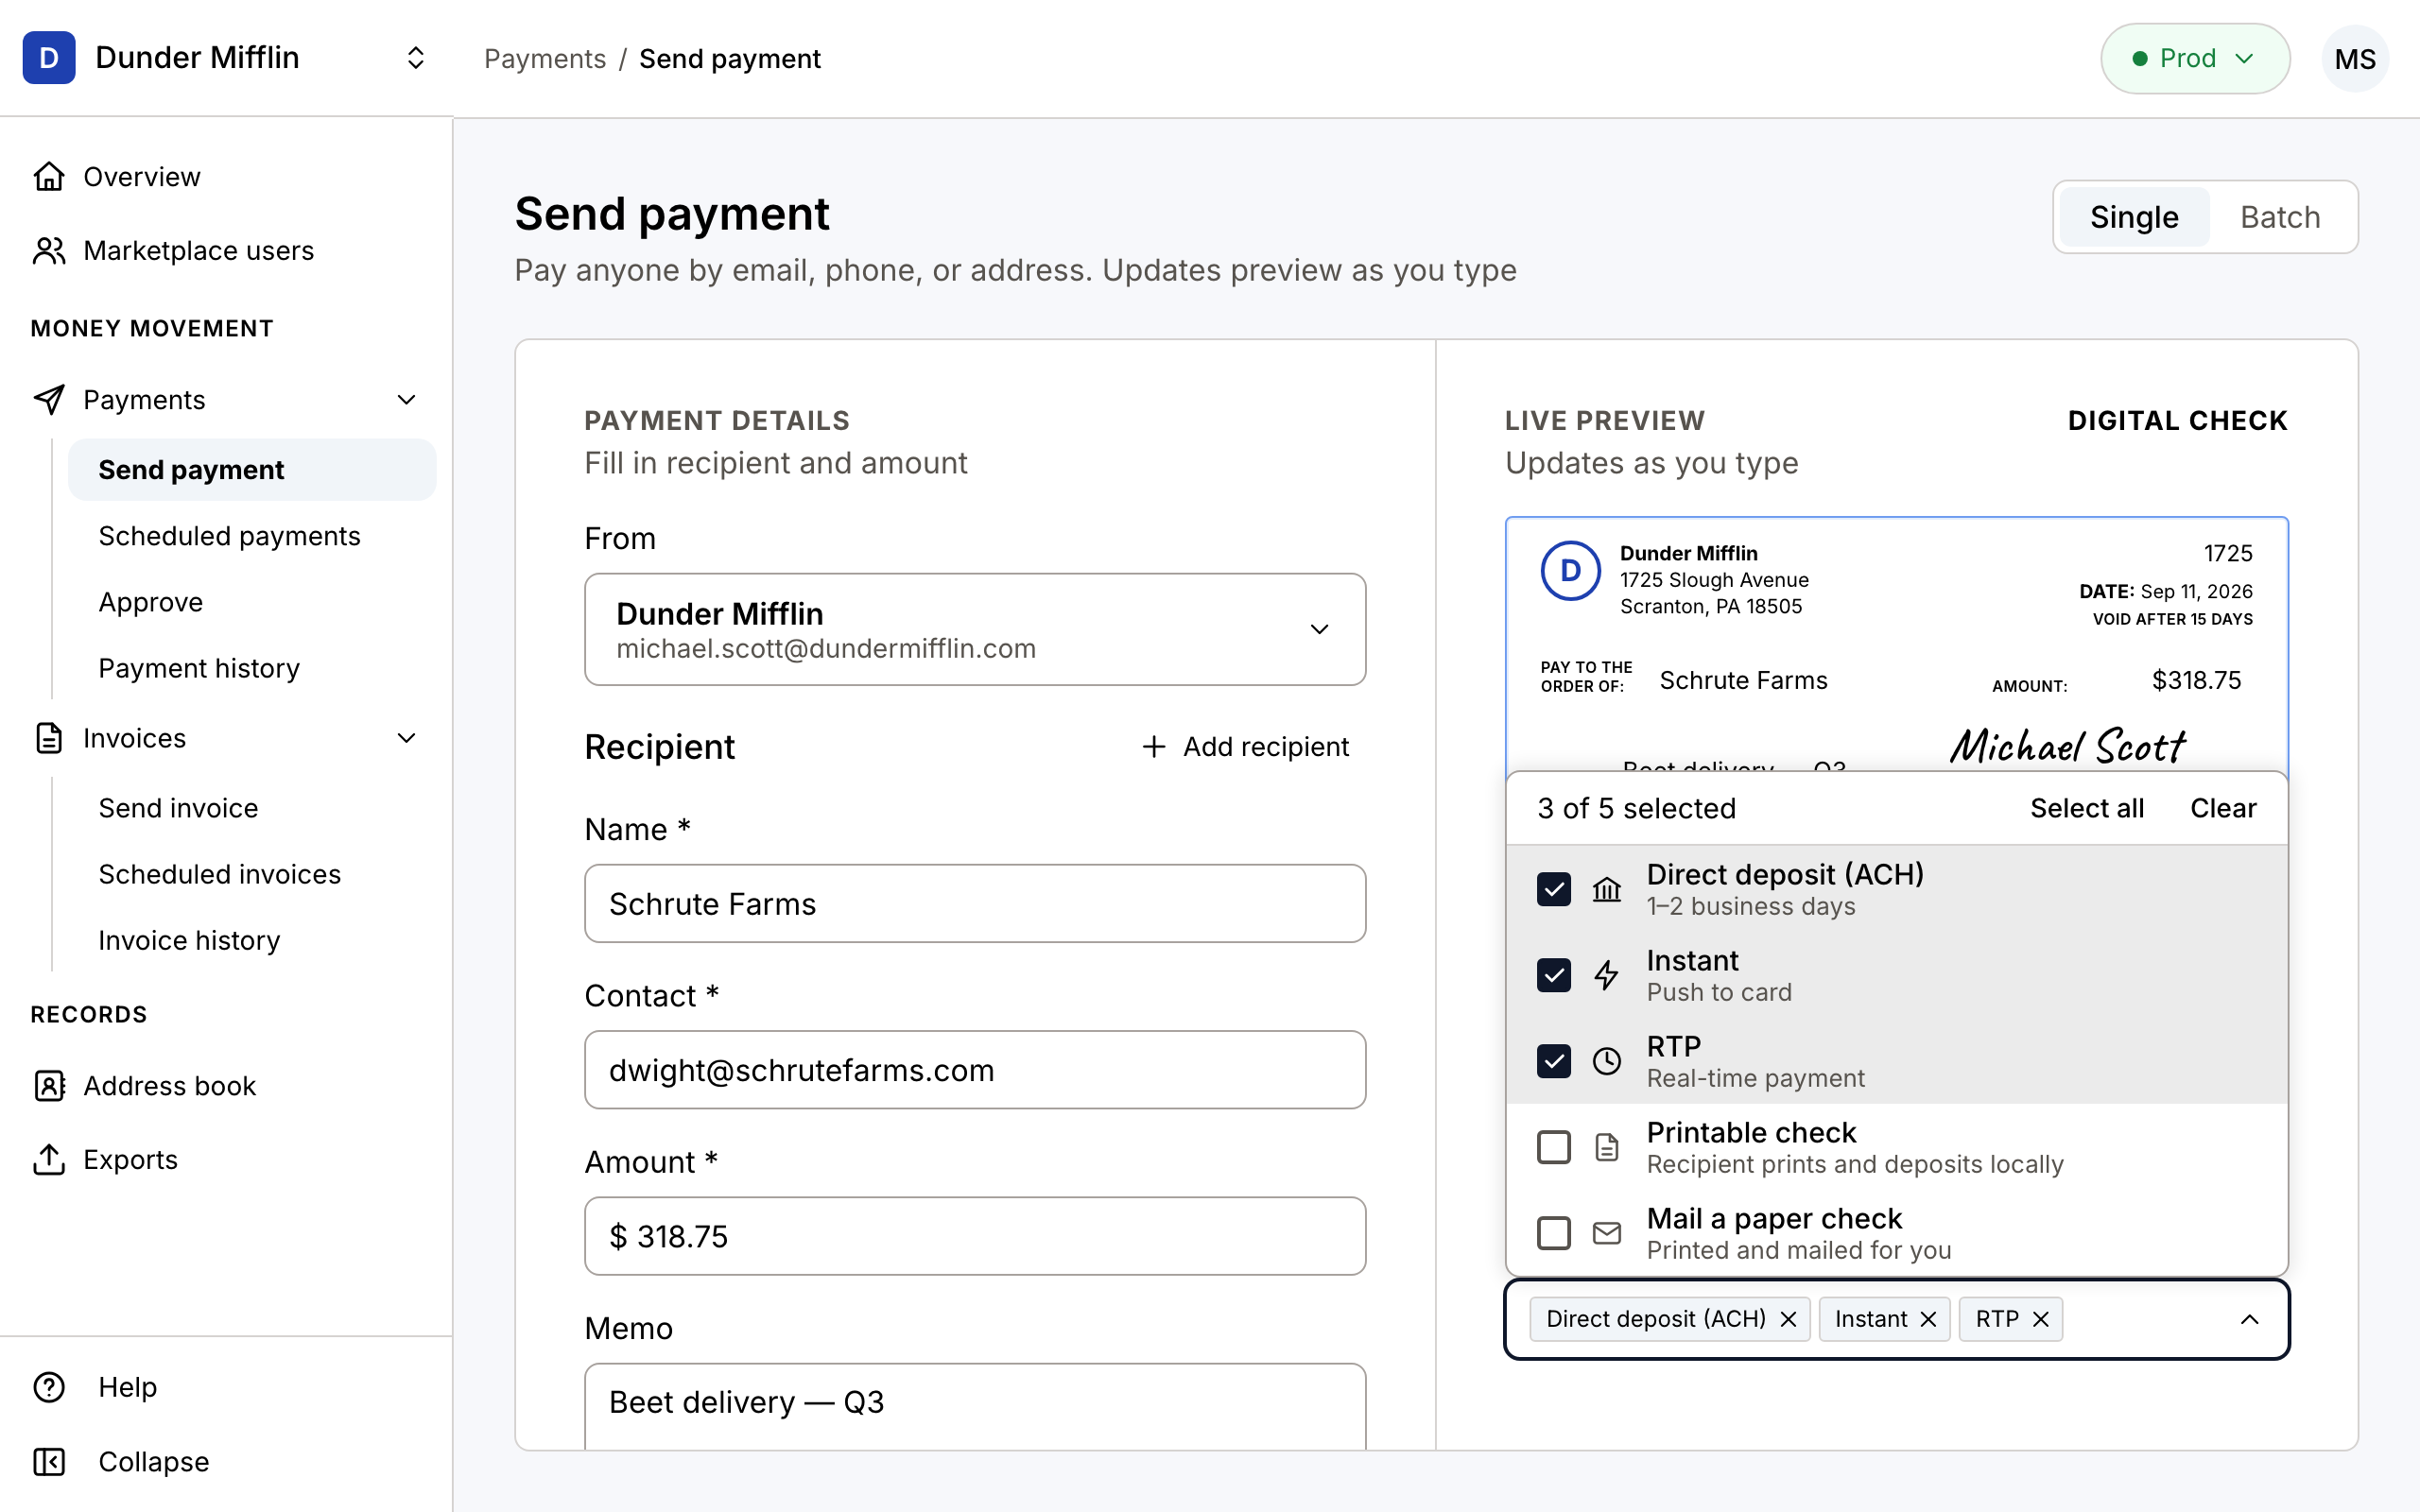Viewport: 2420px width, 1512px height.
Task: Collapse the Invoices section chevron
Action: [x=406, y=738]
